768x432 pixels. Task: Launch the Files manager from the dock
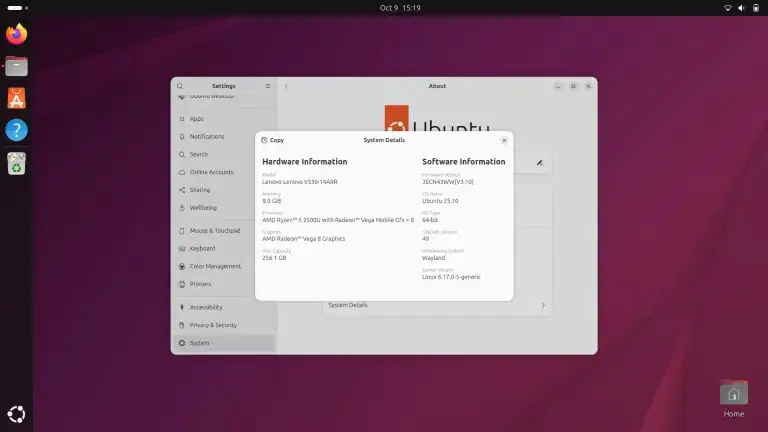pos(16,66)
